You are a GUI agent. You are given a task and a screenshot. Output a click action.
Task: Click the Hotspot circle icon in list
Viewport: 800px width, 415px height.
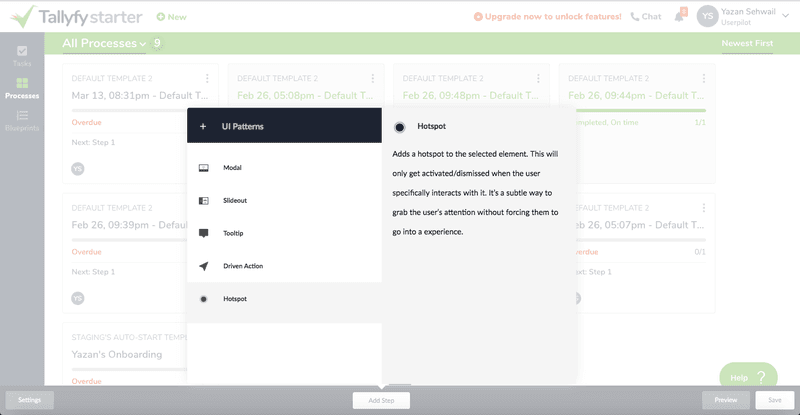(204, 299)
